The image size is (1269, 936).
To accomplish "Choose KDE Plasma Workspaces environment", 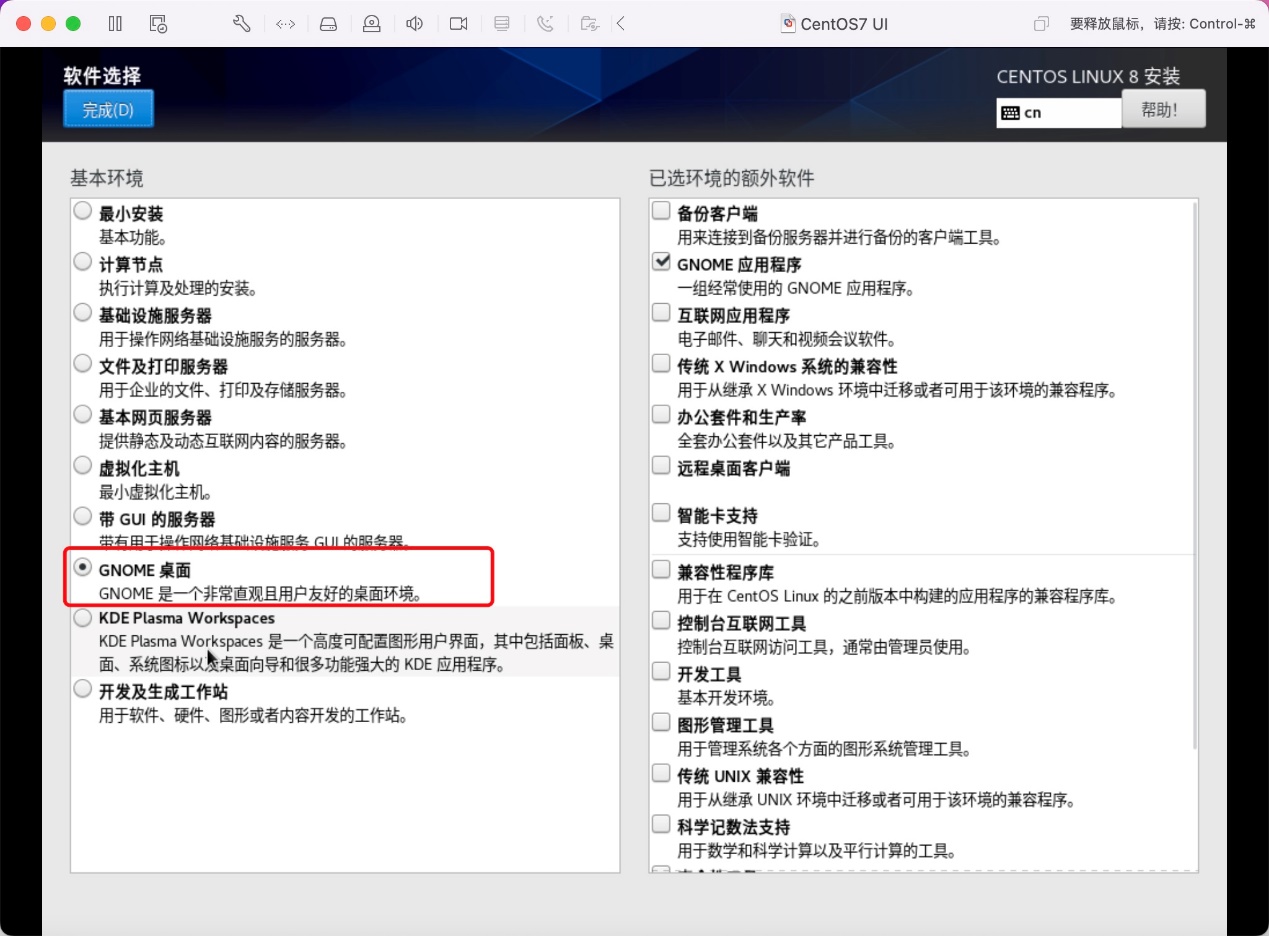I will pyautogui.click(x=82, y=620).
